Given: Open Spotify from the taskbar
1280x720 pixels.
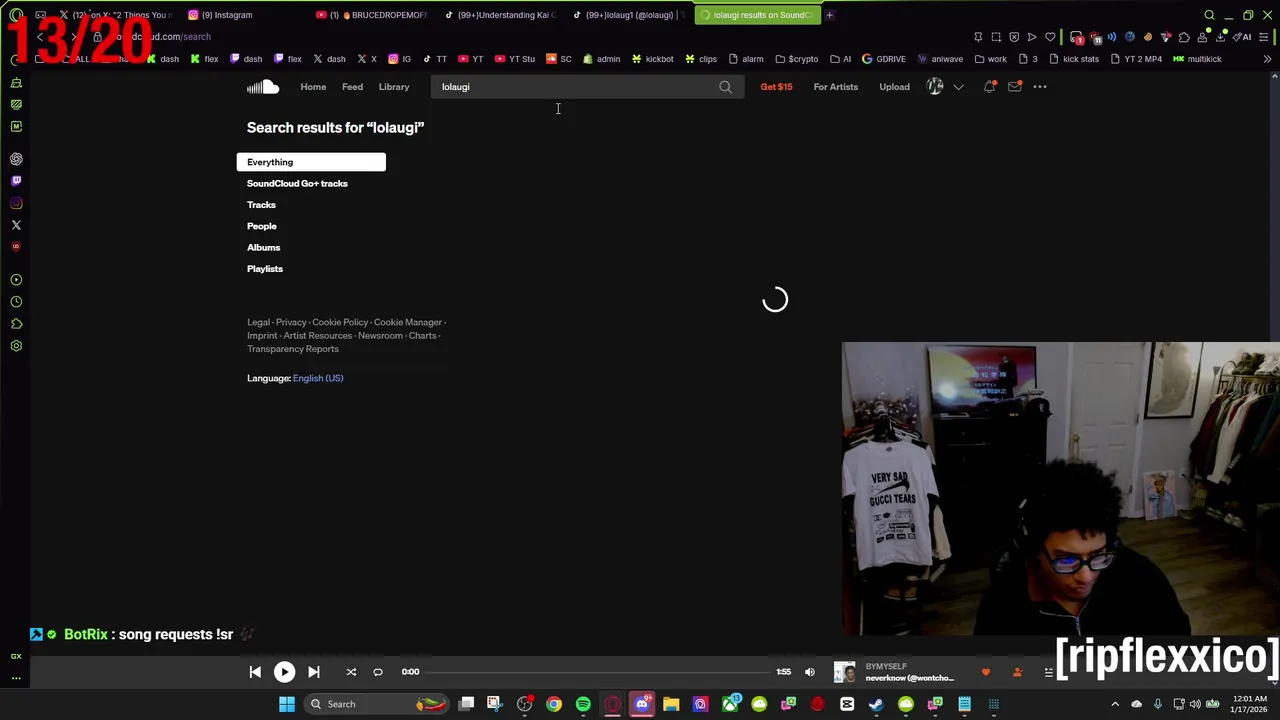Looking at the screenshot, I should click(583, 704).
